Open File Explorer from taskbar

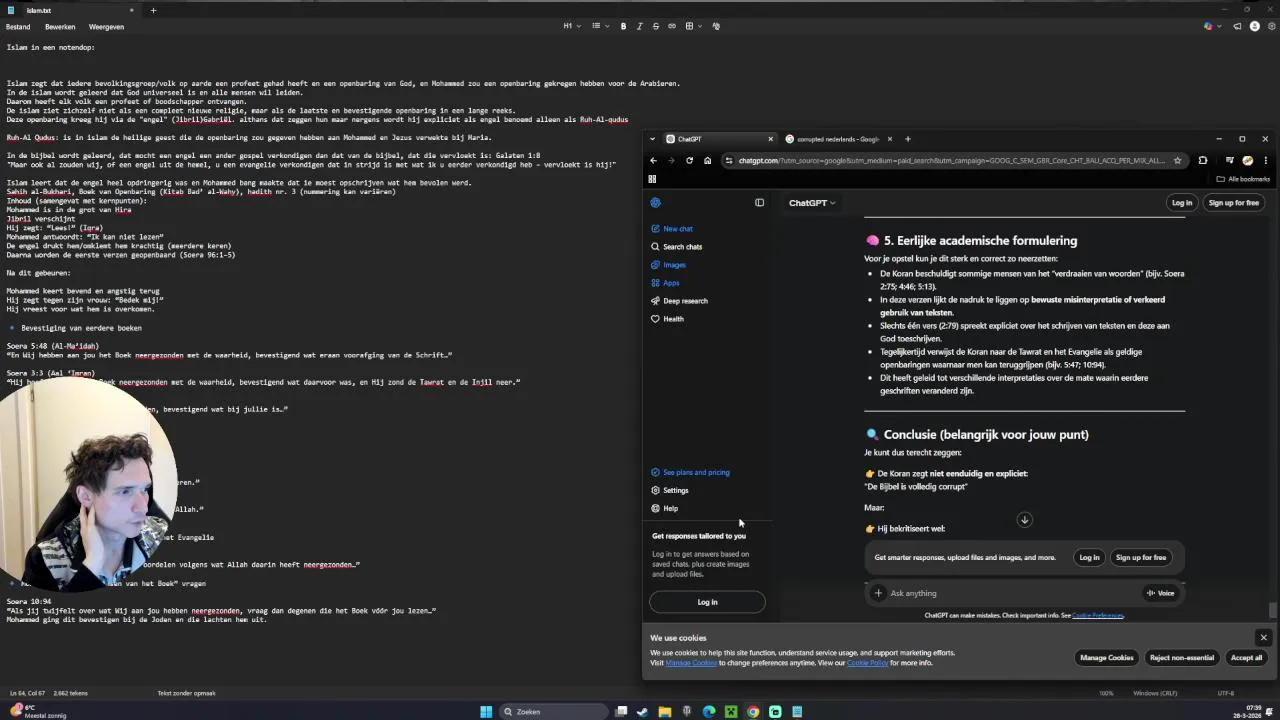(664, 712)
